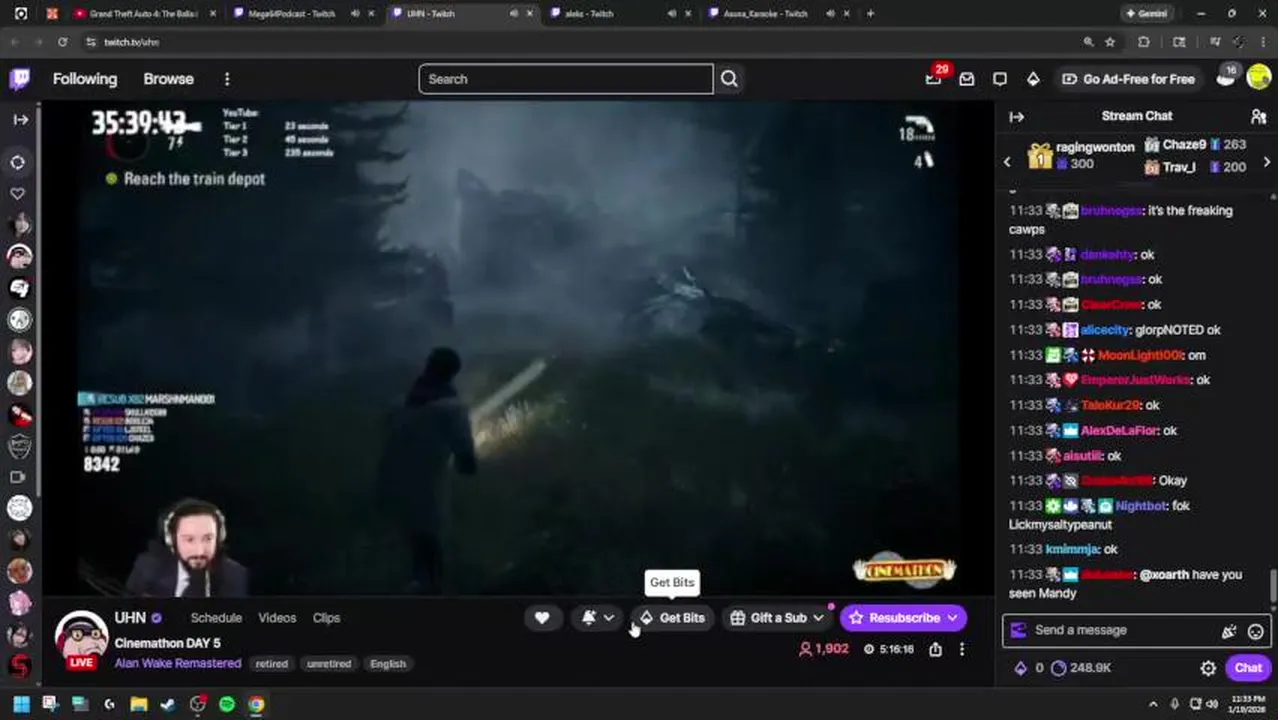1278x720 pixels.
Task: Click the Bits diamond icon in top nav
Action: click(1033, 79)
